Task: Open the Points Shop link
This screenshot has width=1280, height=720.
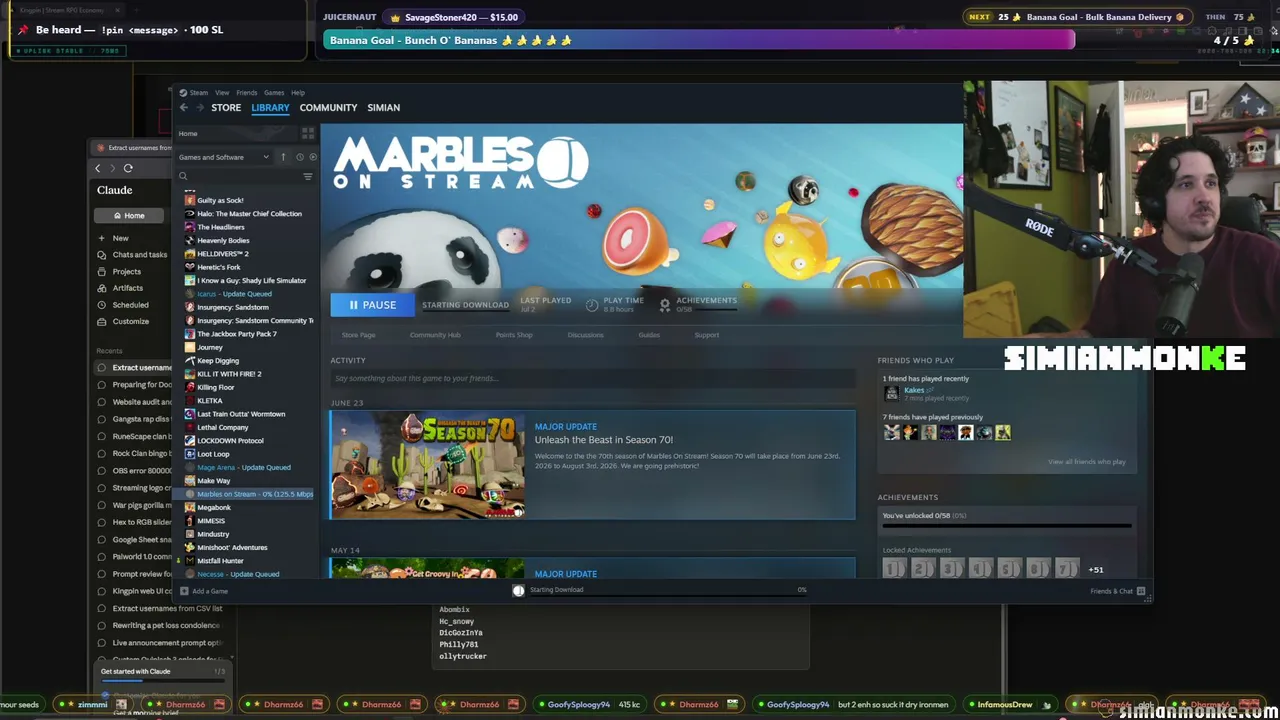Action: click(514, 335)
